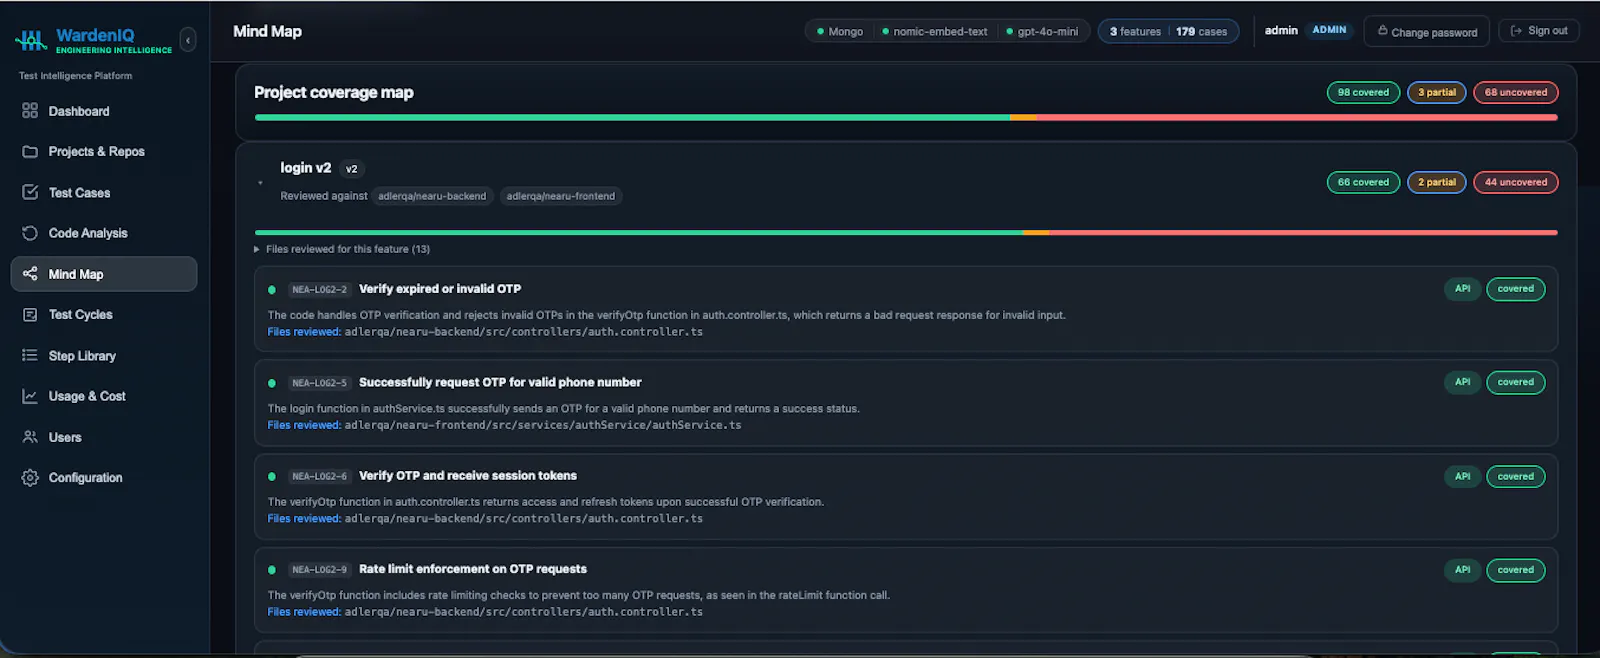
Task: Click the 98 covered badge
Action: tap(1363, 92)
